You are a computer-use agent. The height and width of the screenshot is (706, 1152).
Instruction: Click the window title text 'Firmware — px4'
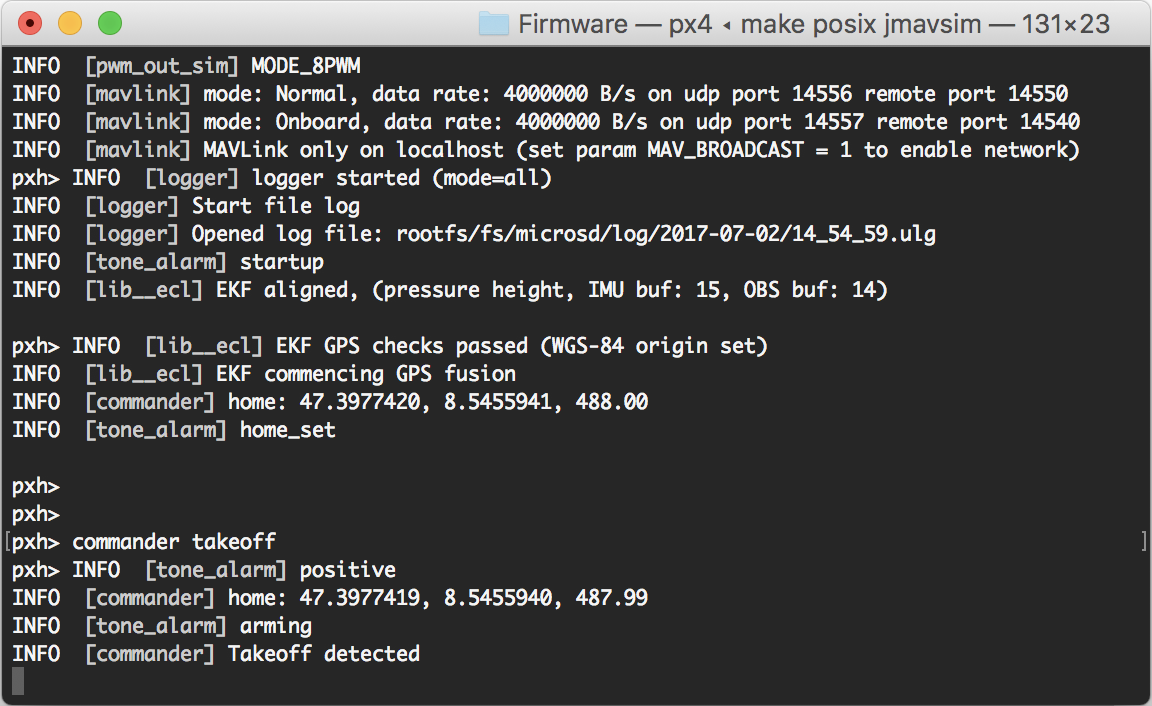615,23
